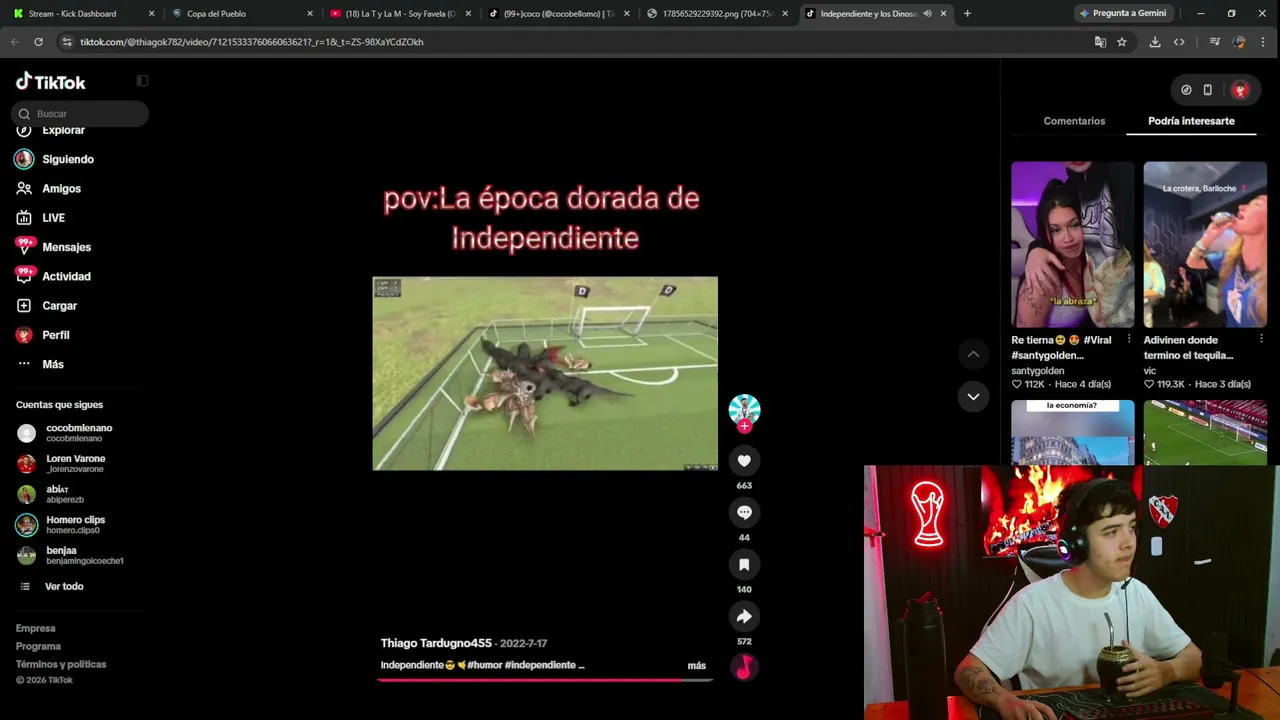This screenshot has width=1280, height=720.
Task: Share video using the arrow icon
Action: point(744,616)
